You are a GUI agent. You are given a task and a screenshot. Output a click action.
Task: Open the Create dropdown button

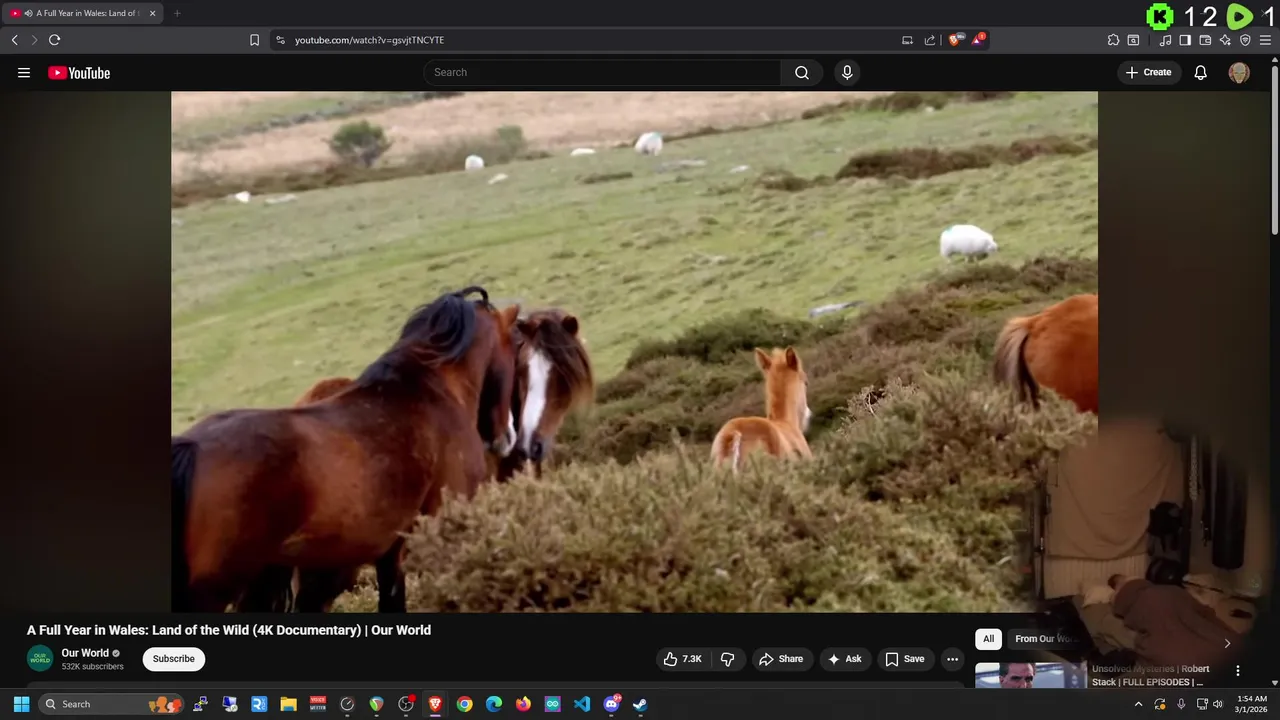click(x=1148, y=72)
